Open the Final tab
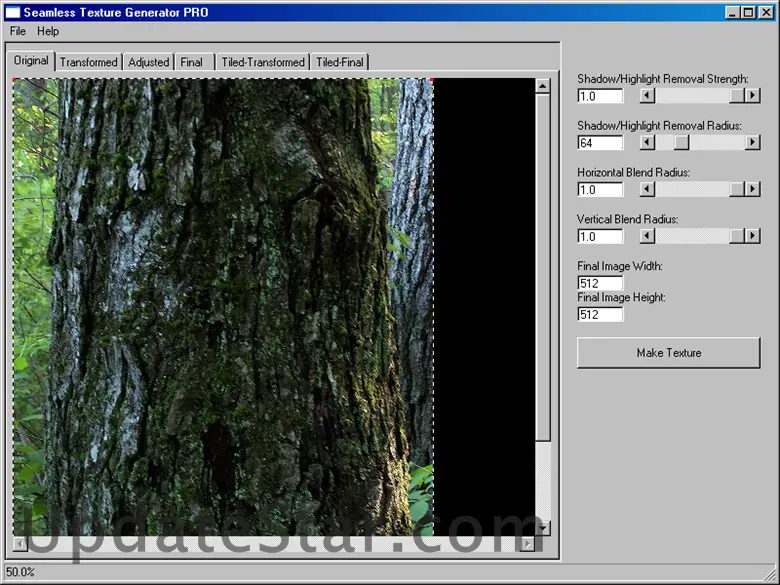The image size is (780, 585). [x=192, y=62]
